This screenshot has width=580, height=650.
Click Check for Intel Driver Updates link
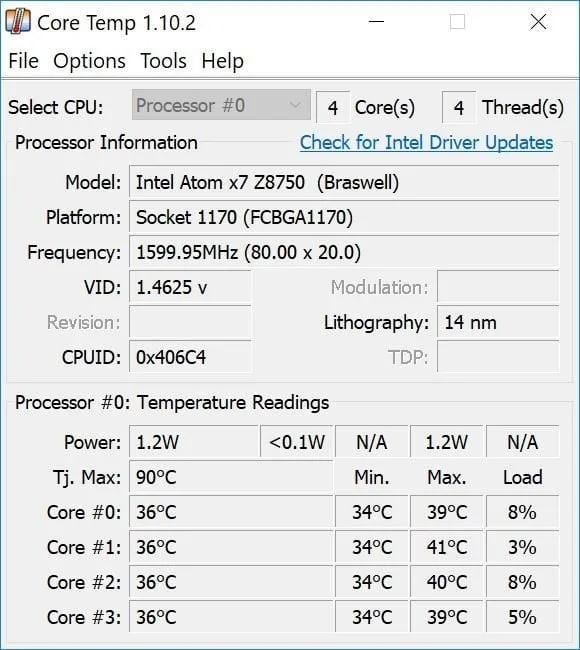click(x=427, y=143)
